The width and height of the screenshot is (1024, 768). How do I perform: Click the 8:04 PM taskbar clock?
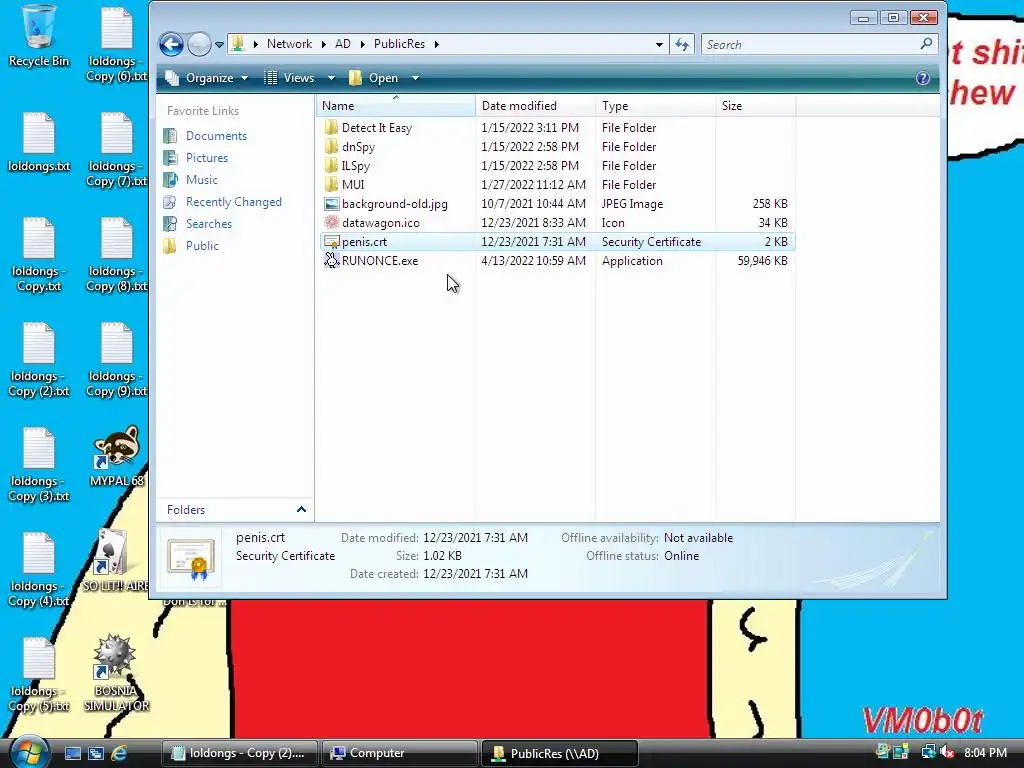tap(985, 753)
